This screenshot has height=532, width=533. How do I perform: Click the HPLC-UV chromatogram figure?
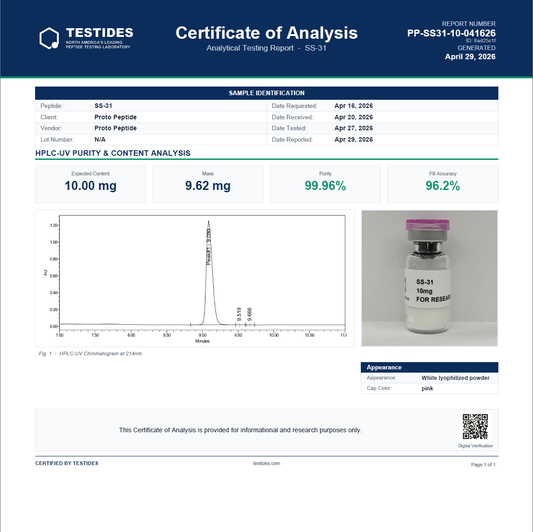tap(195, 278)
